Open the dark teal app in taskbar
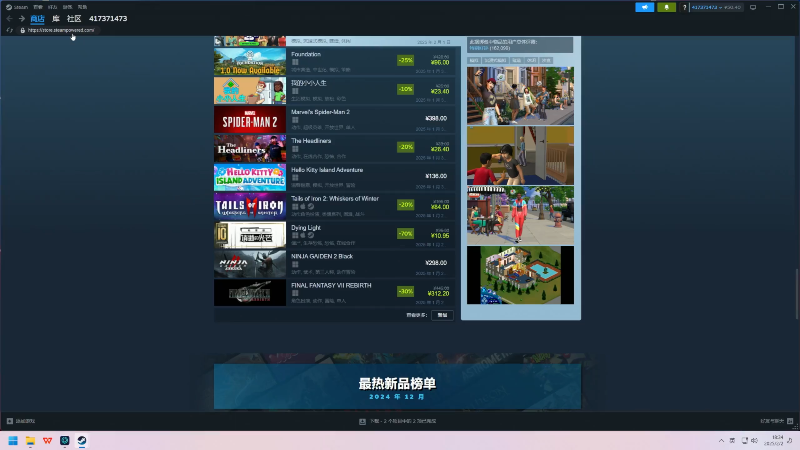Image resolution: width=800 pixels, height=450 pixels. coord(65,441)
